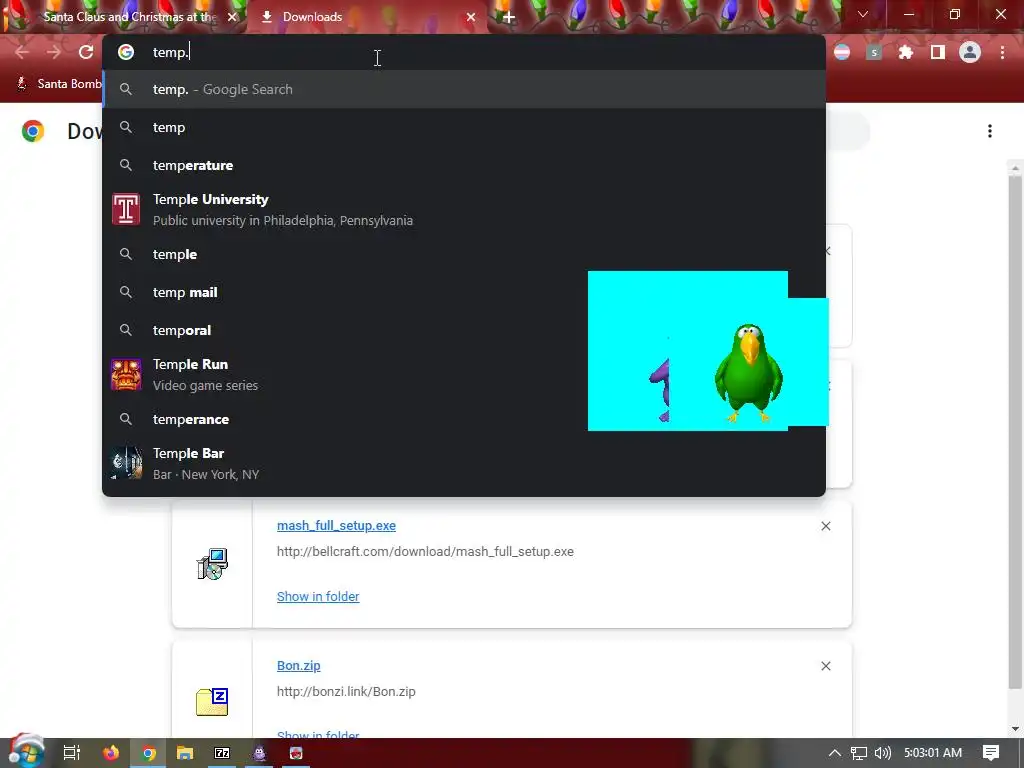Click the Google icon in address bar
Screen dimensions: 1024x768
(126, 52)
